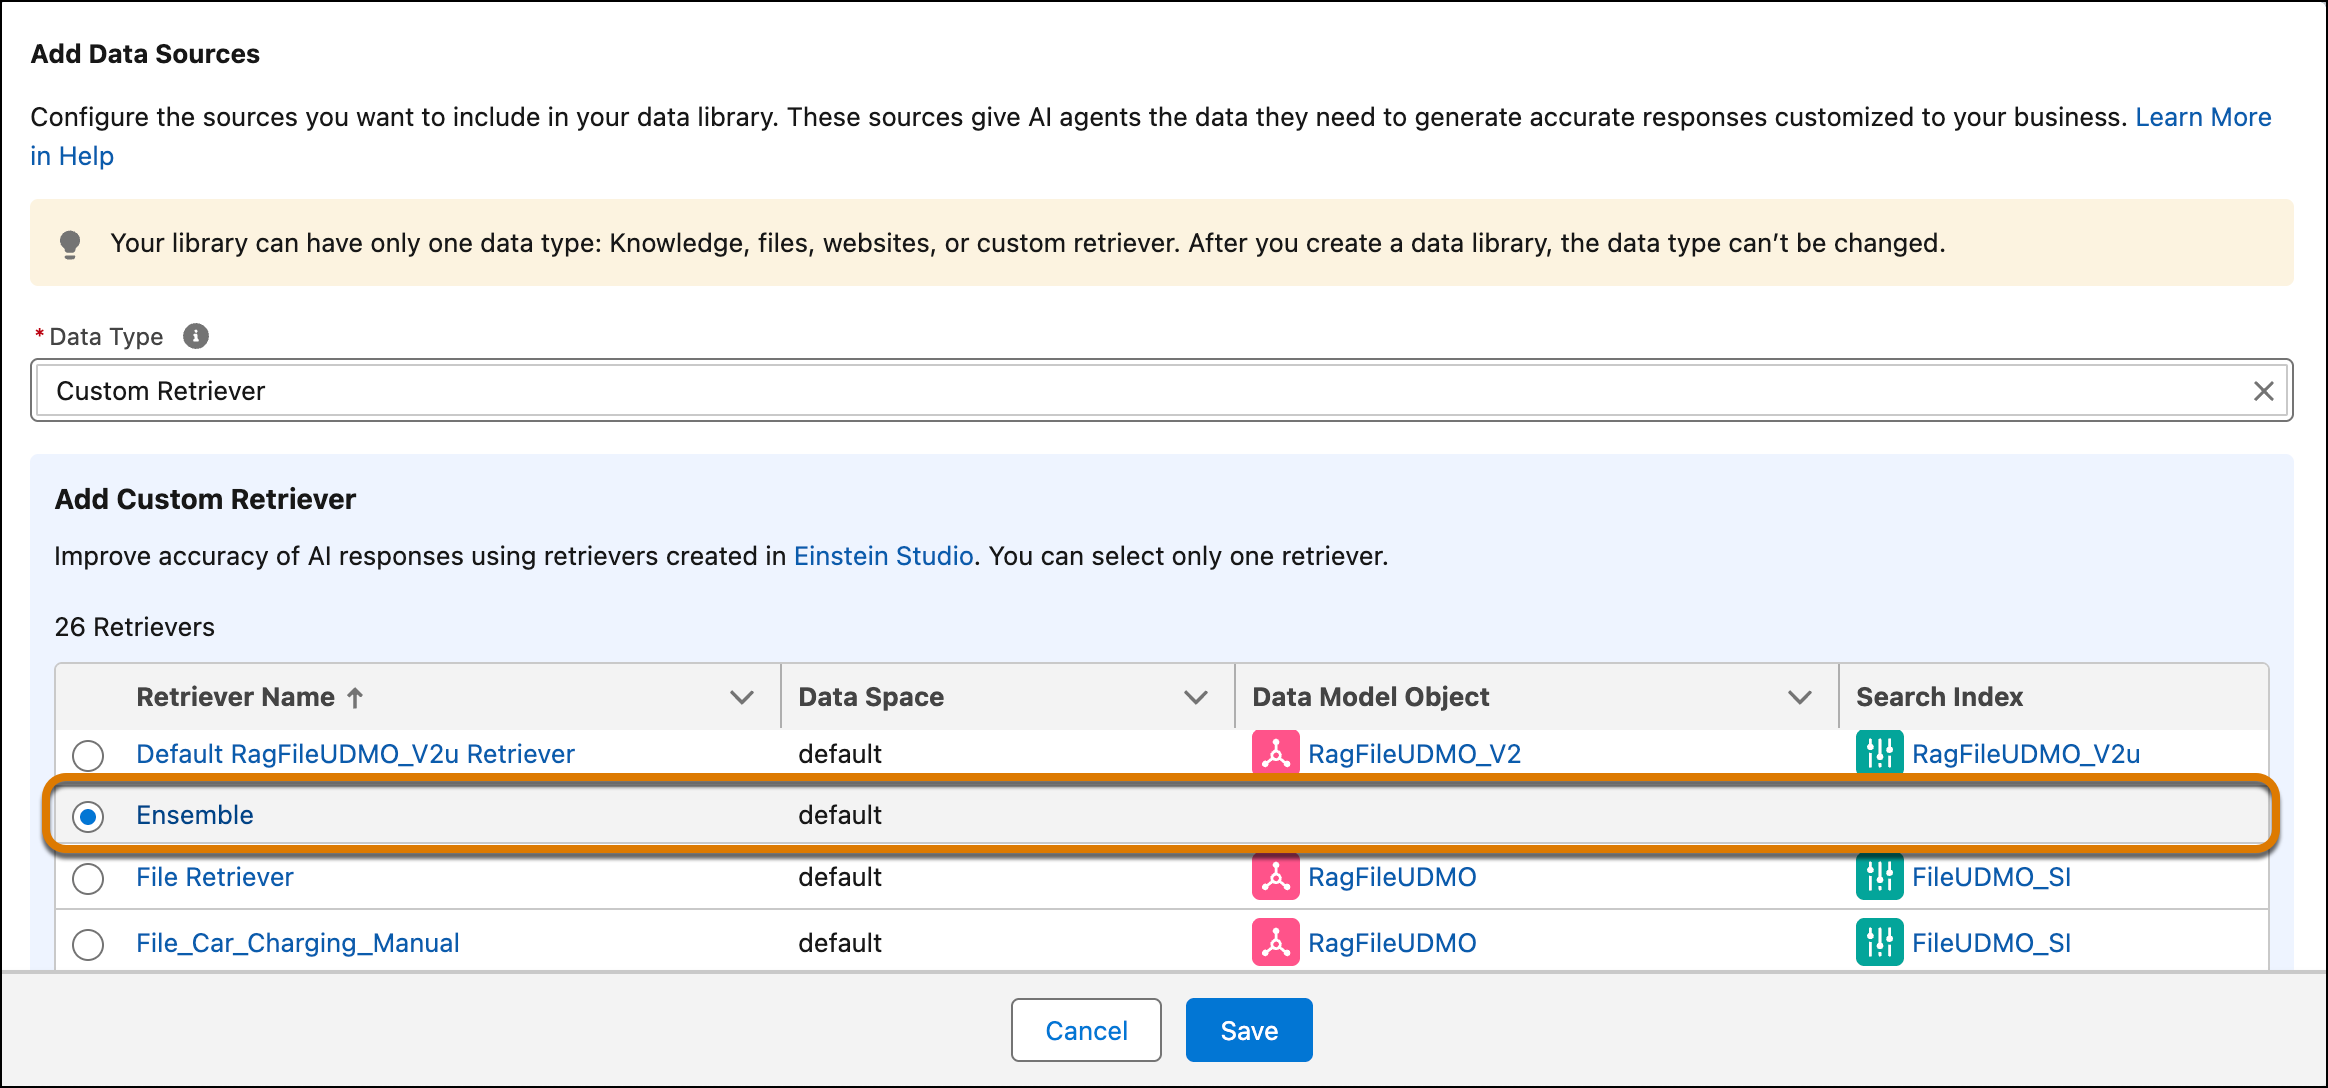Open the Retriever Name column dropdown
This screenshot has width=2328, height=1088.
pos(742,697)
